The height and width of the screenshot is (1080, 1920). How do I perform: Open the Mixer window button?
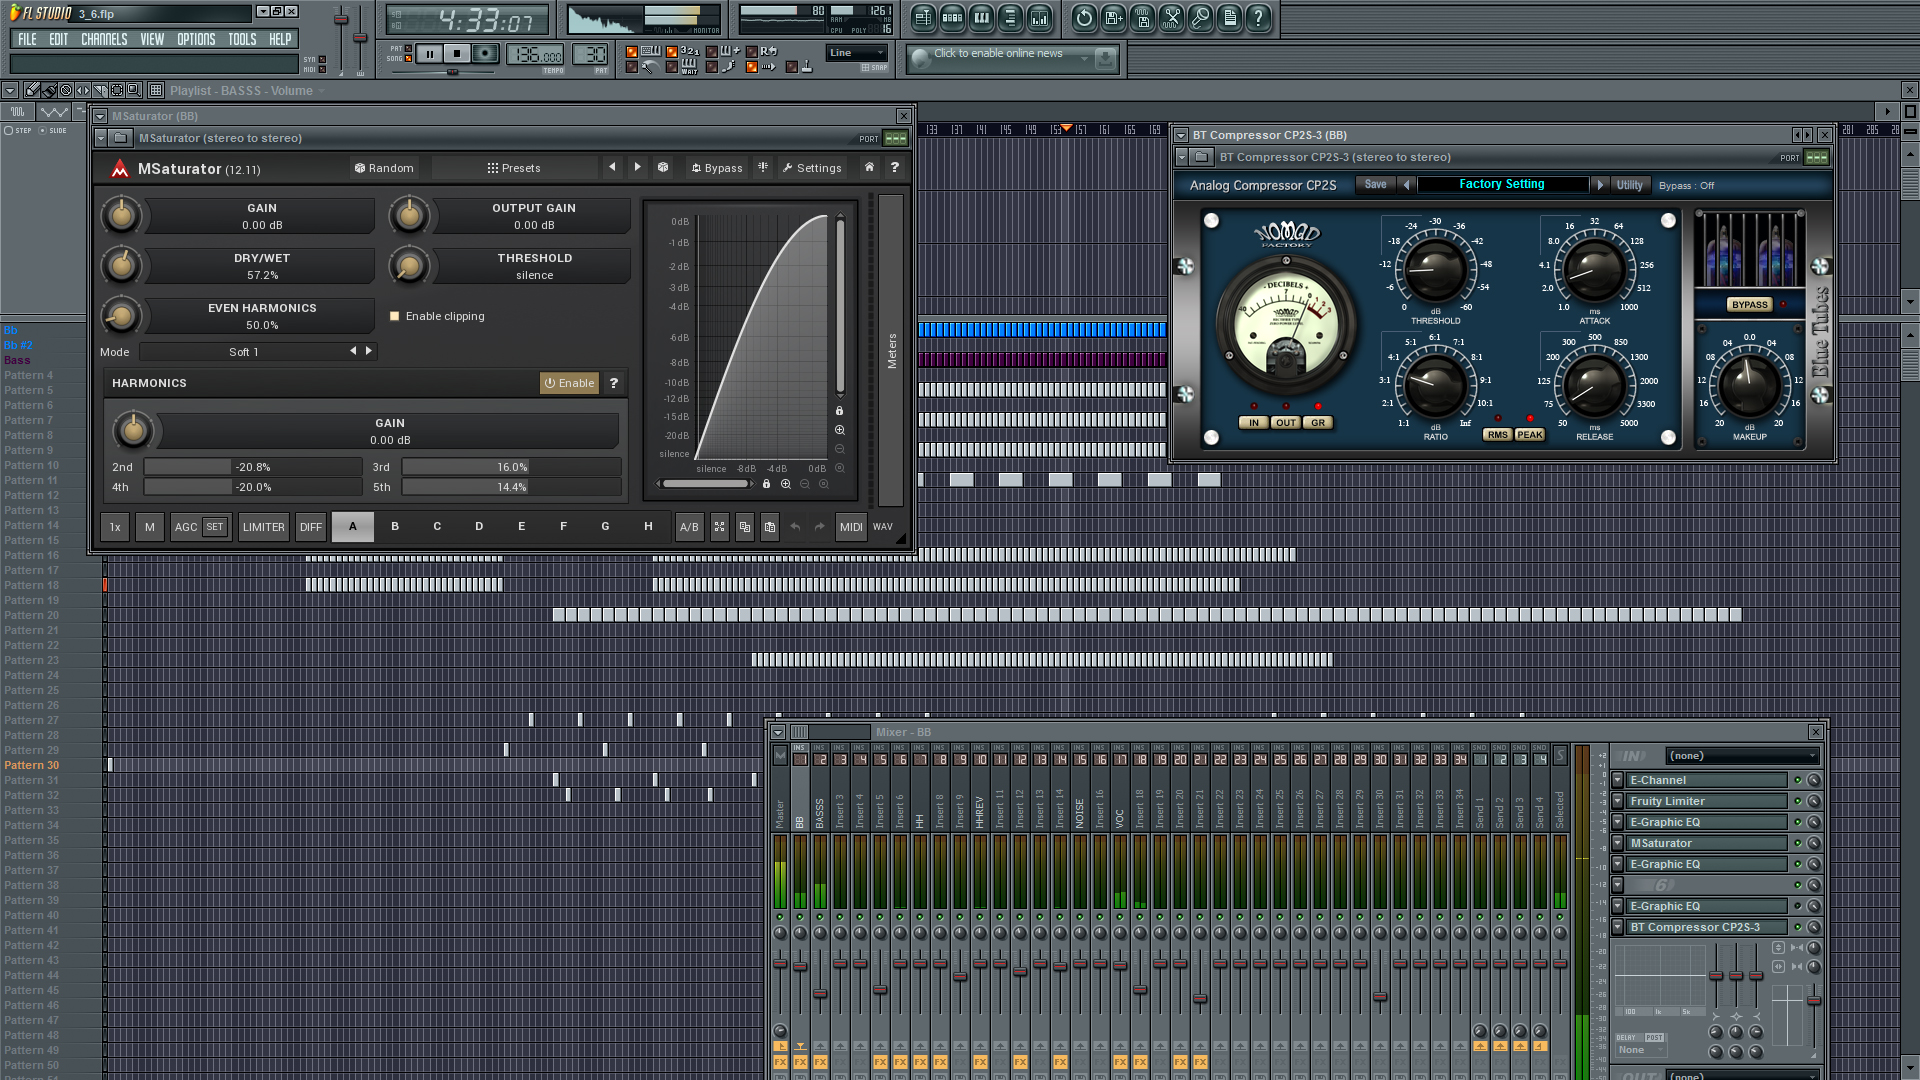(x=1039, y=17)
